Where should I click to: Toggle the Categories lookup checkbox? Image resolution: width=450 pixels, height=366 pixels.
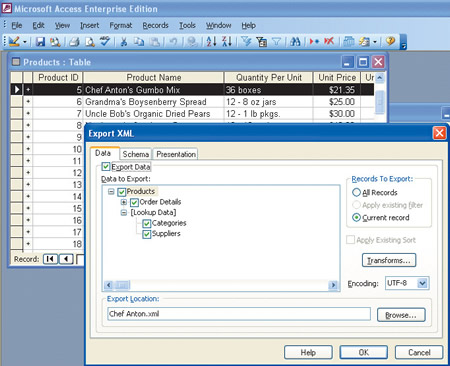pos(147,223)
